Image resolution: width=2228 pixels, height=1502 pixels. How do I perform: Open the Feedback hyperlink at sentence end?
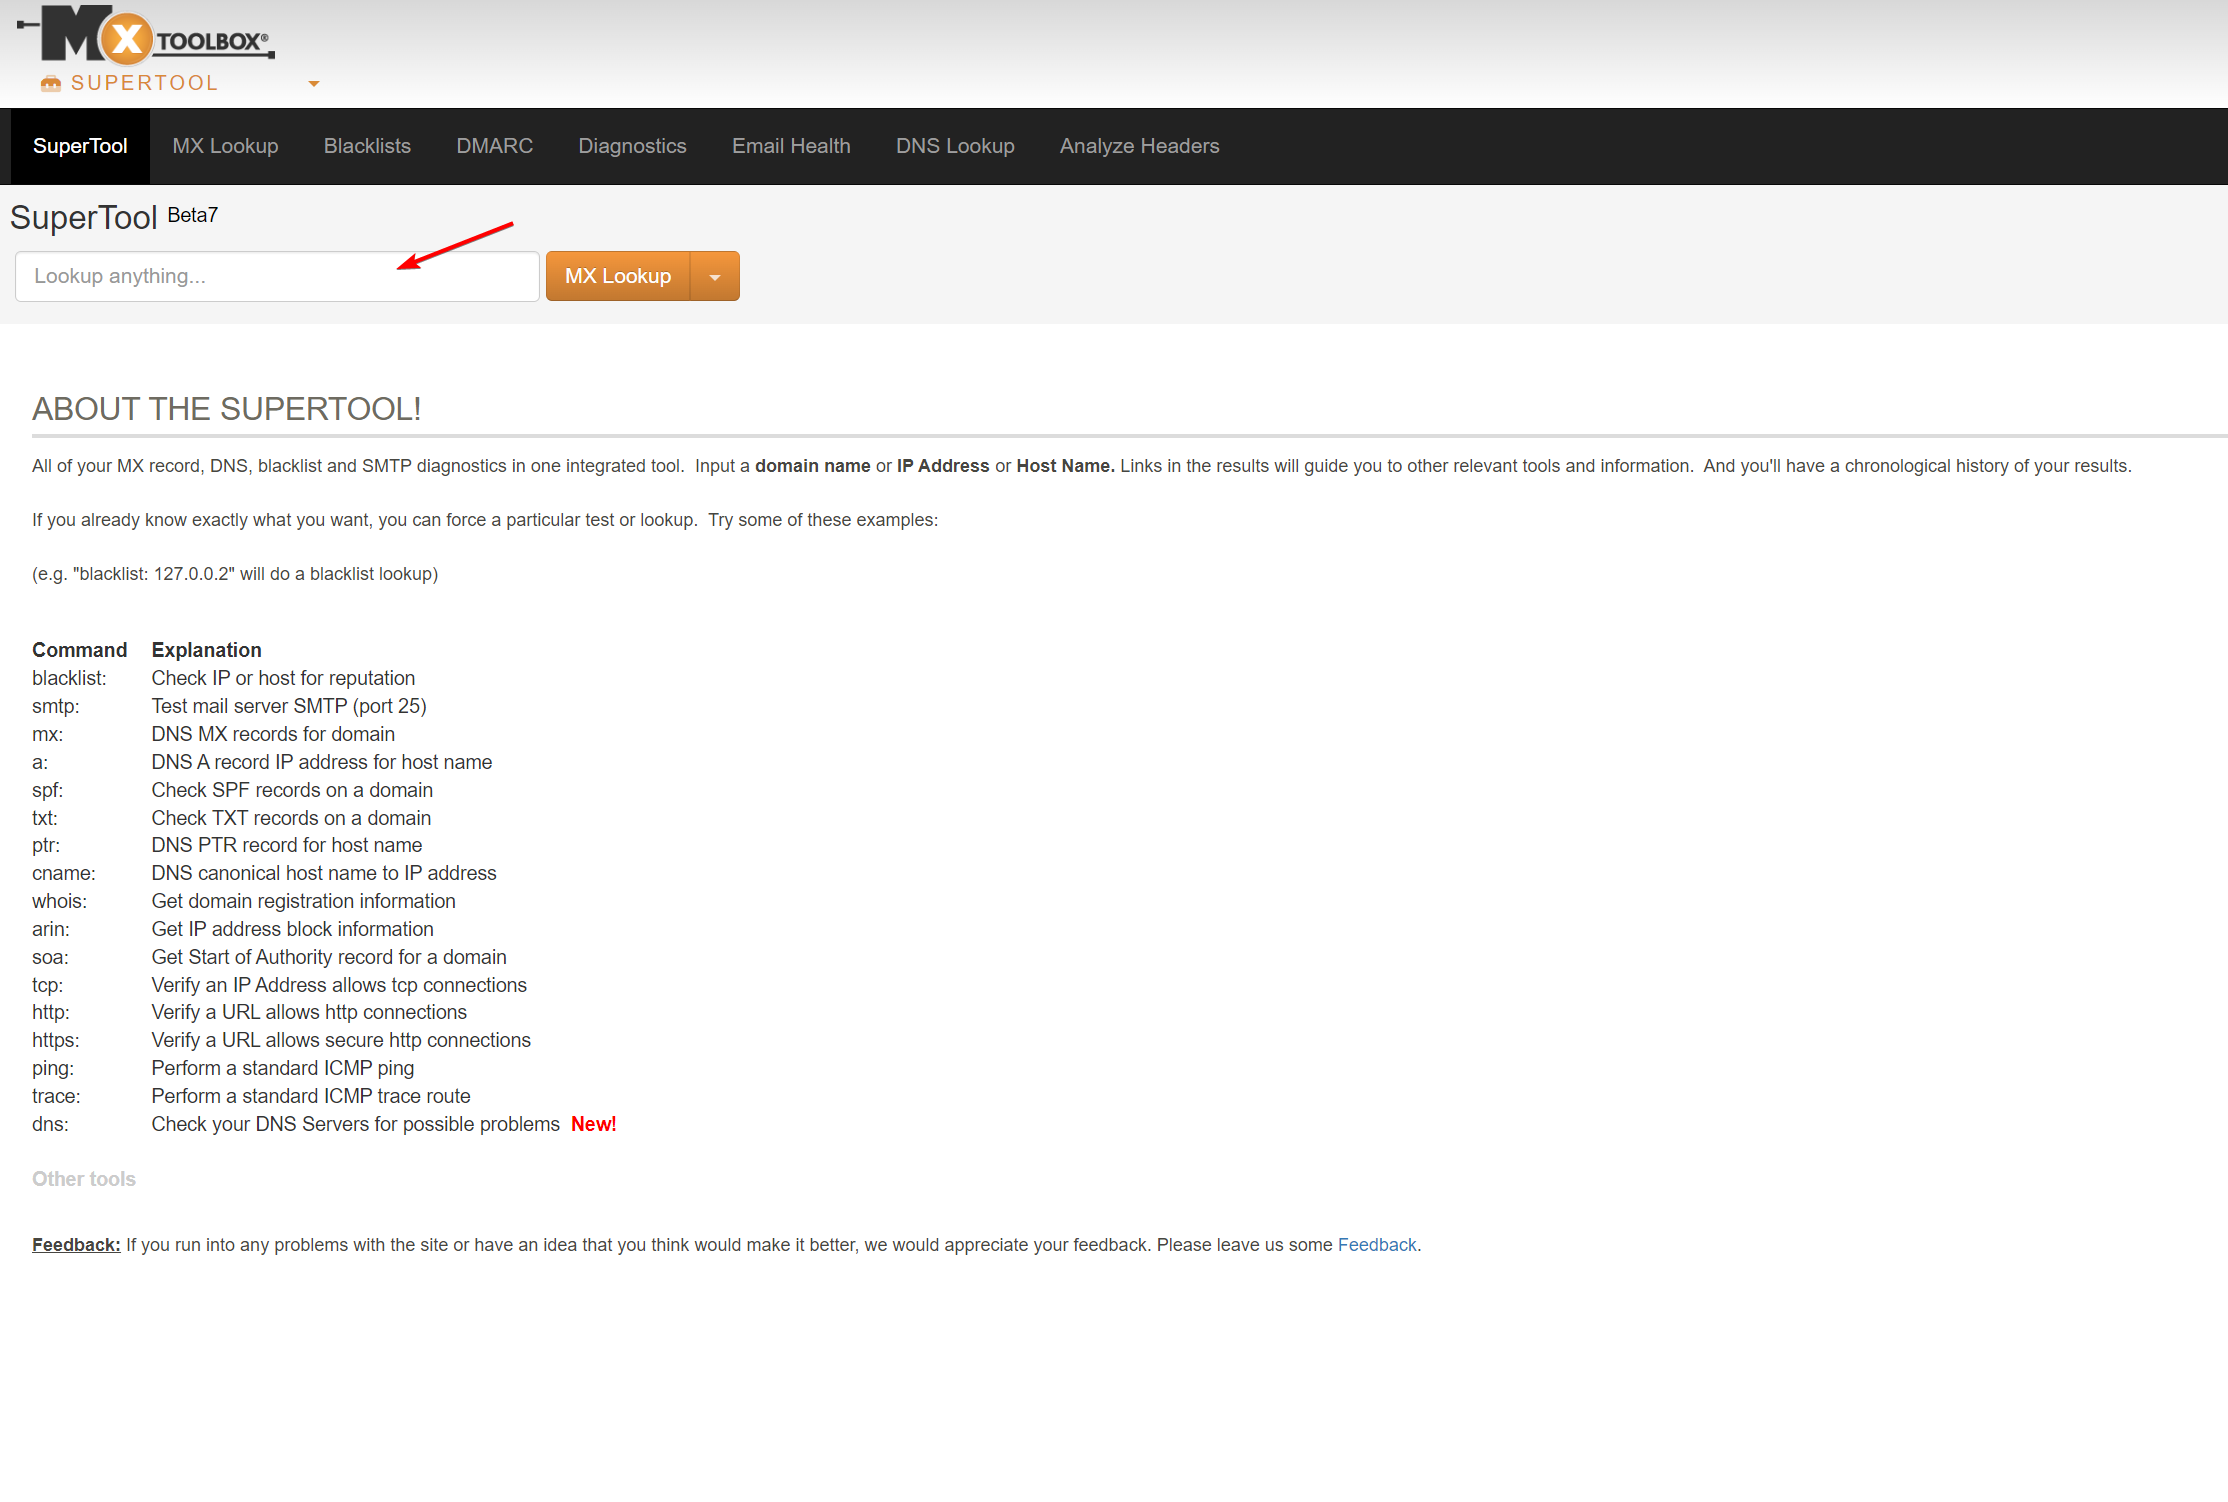(x=1377, y=1245)
